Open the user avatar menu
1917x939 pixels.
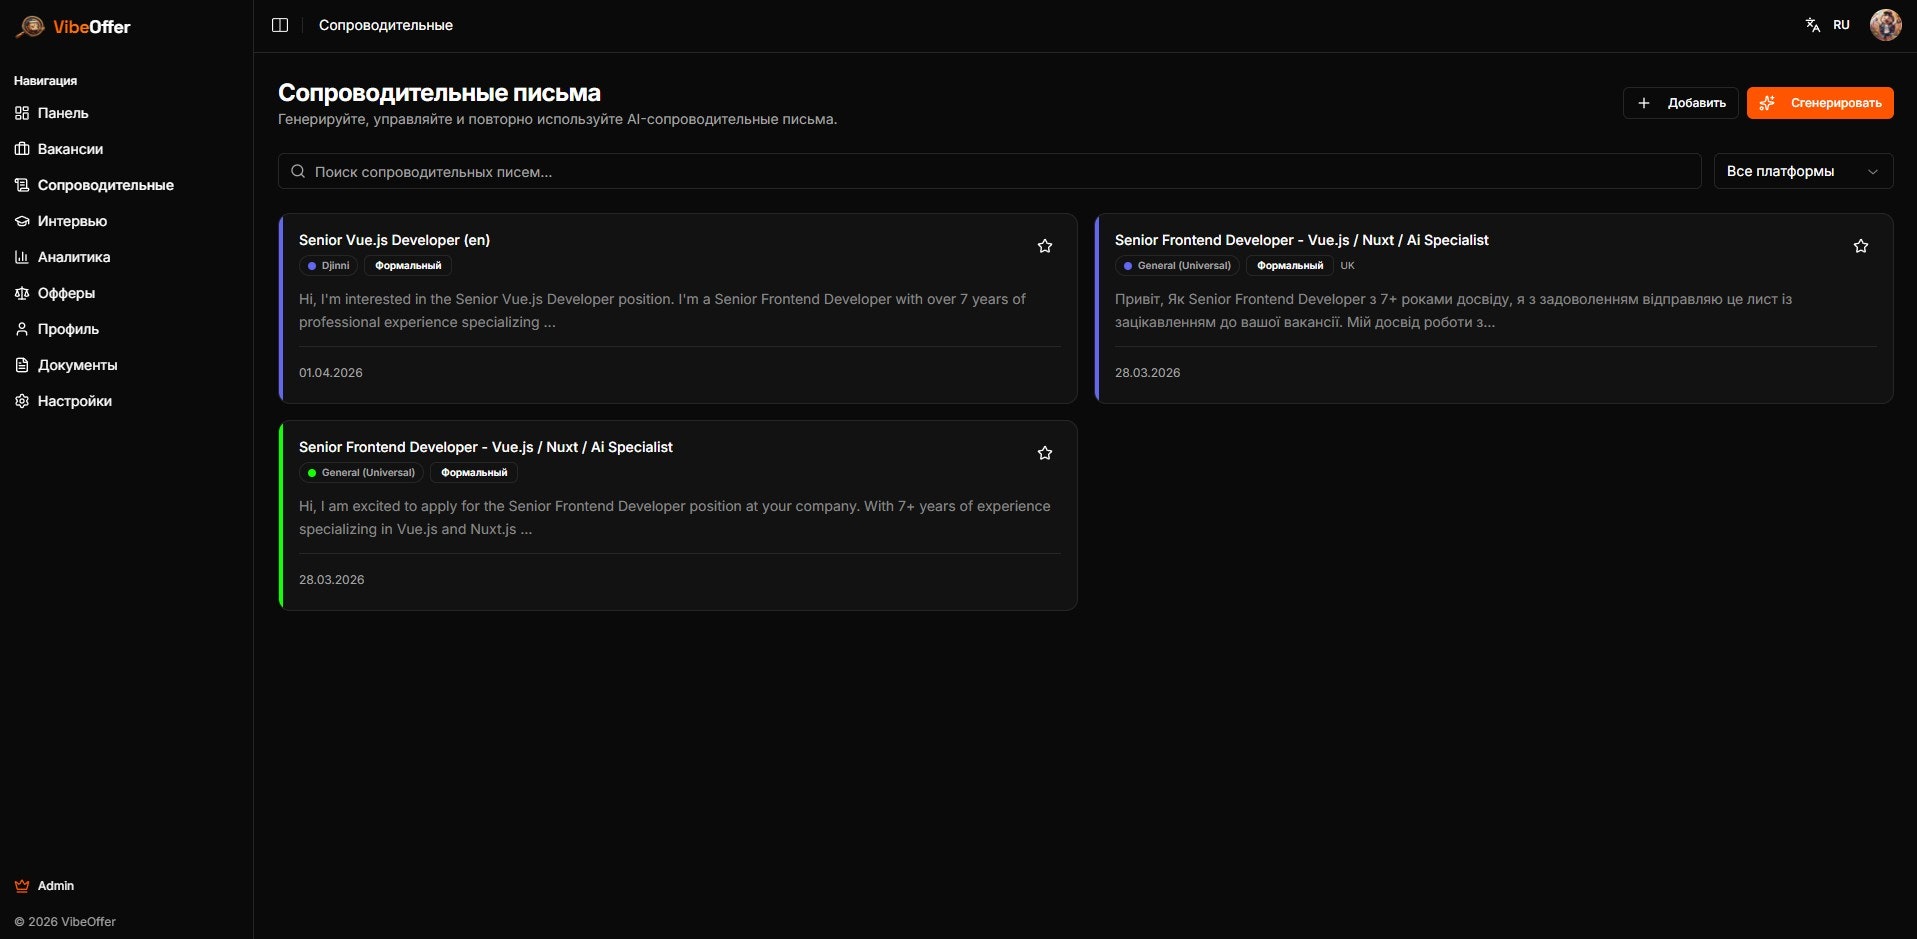coord(1885,25)
